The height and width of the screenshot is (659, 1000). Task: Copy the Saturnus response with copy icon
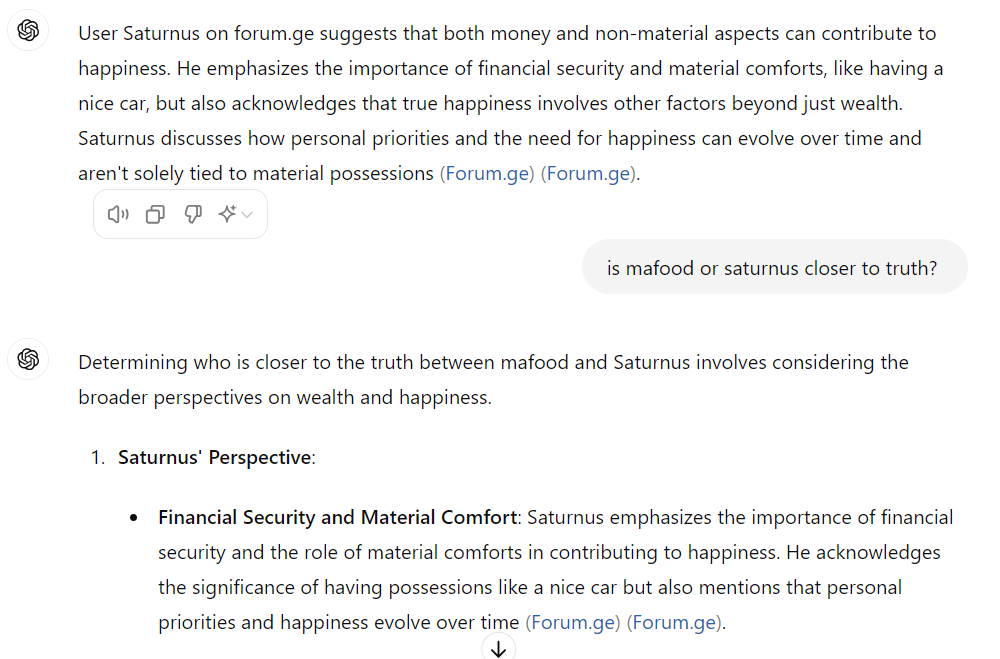tap(155, 214)
